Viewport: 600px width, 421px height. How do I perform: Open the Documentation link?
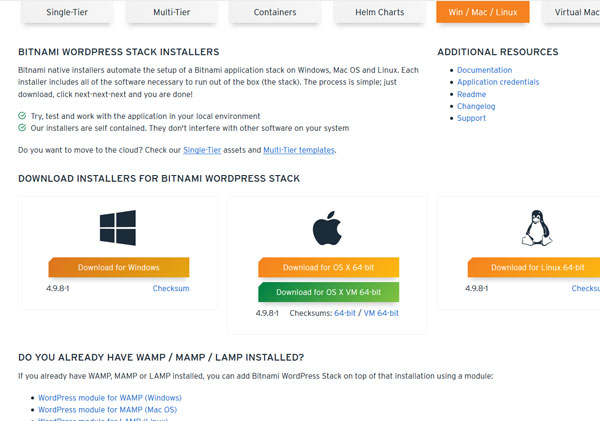[484, 70]
